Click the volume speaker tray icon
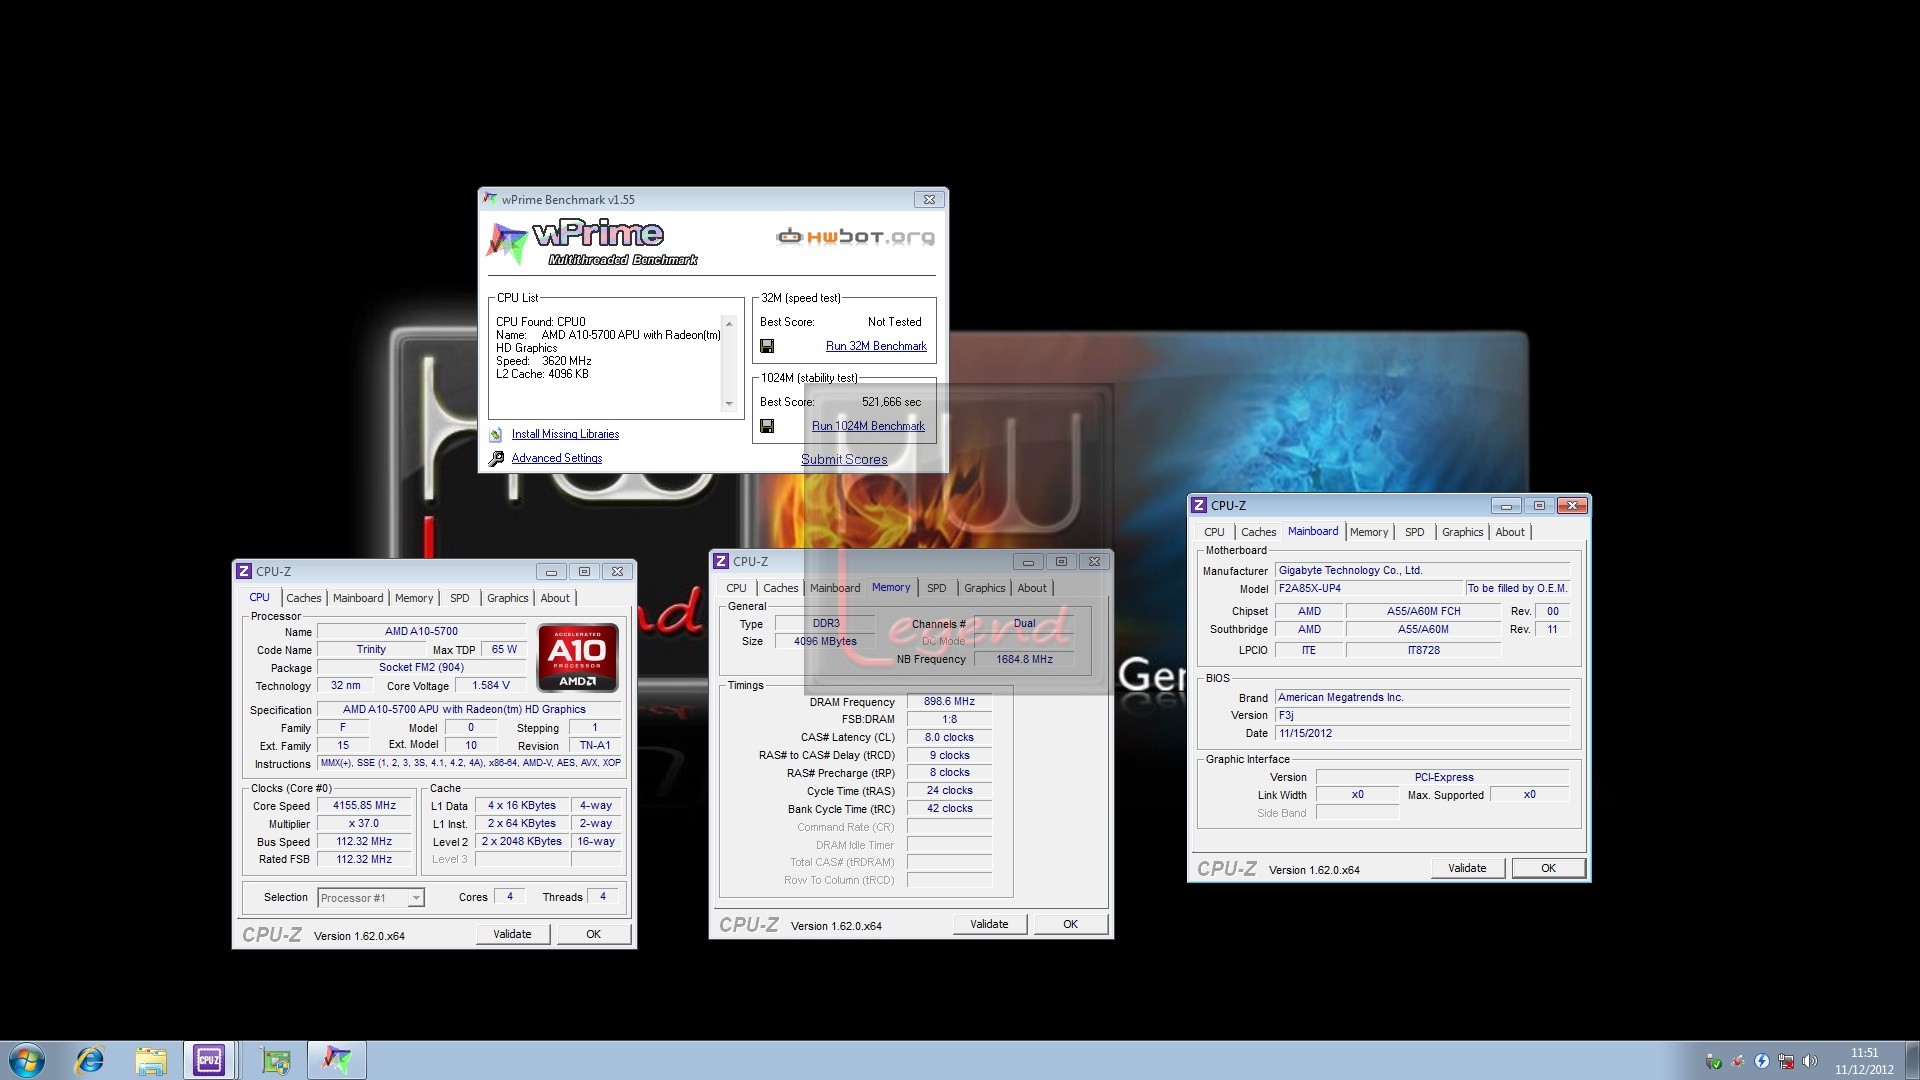This screenshot has width=1920, height=1080. click(x=1810, y=1061)
